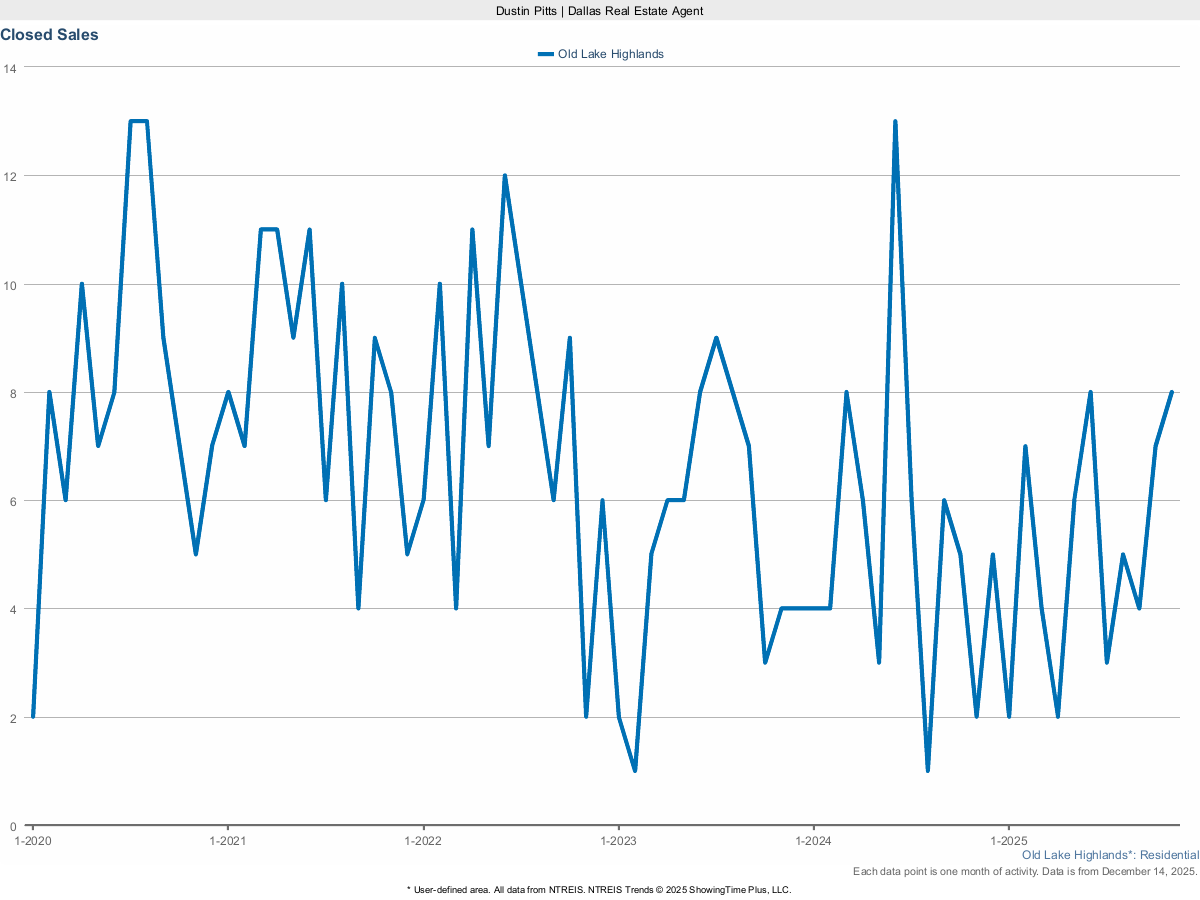Screen dimensions: 1200x900
Task: Click the 14 label on the y-axis
Action: tap(10, 68)
